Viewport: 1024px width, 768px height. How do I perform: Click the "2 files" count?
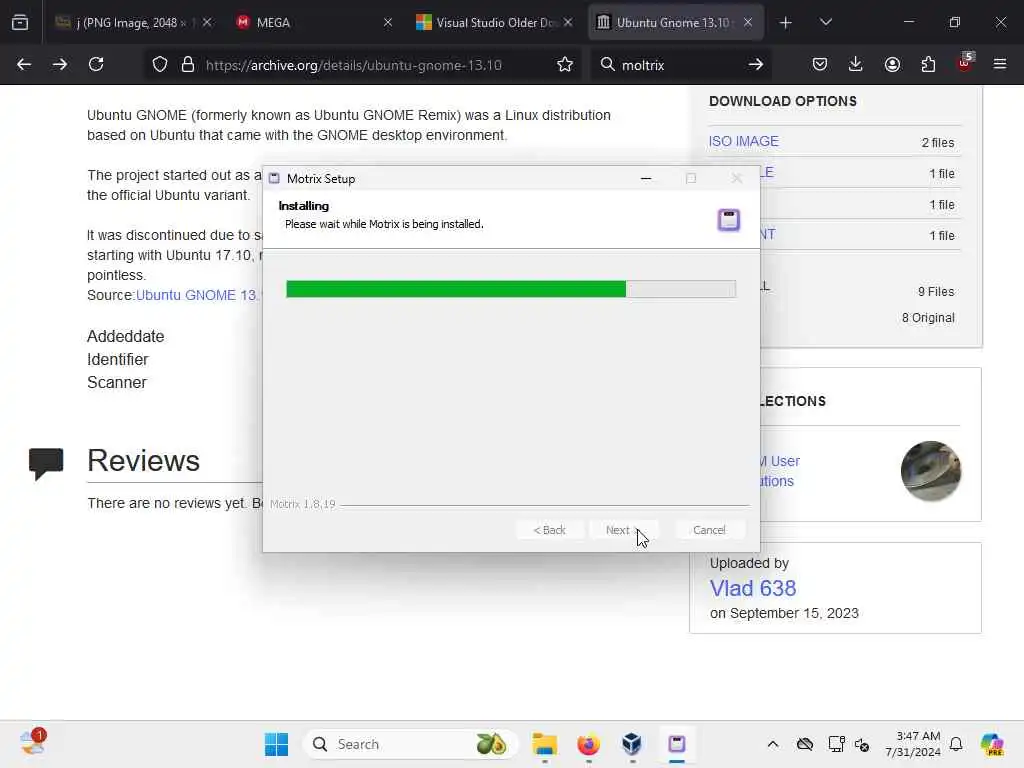(938, 142)
